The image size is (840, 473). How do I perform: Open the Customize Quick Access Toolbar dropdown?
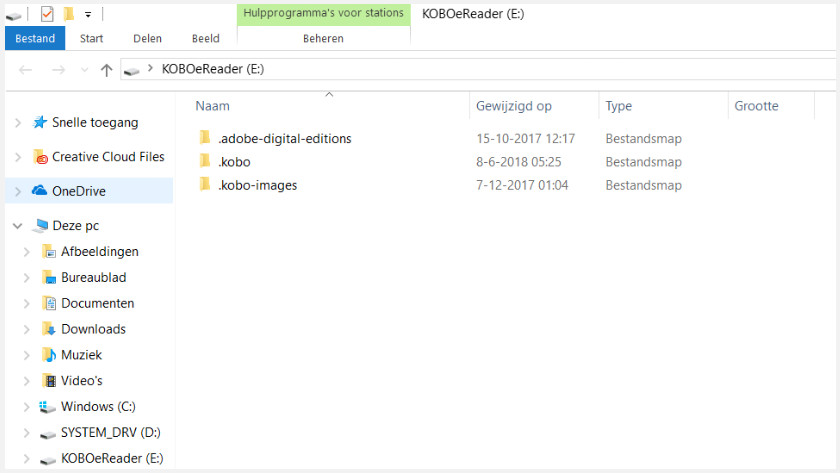[88, 15]
